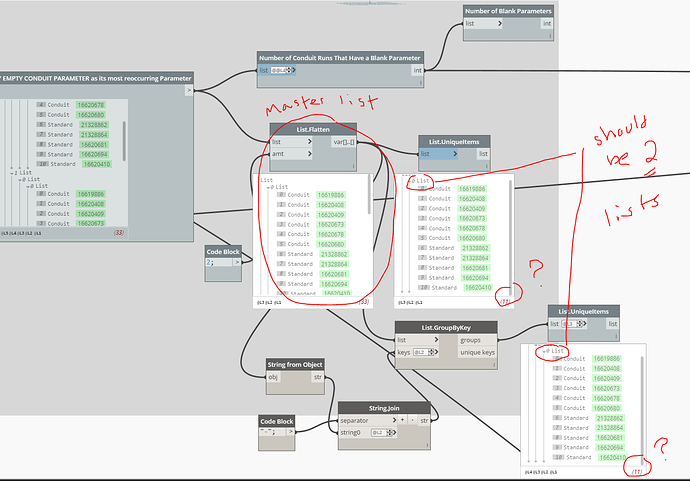Collapse the '0 List' in upper List.UniqueItems preview
The width and height of the screenshot is (690, 481).
pos(409,181)
